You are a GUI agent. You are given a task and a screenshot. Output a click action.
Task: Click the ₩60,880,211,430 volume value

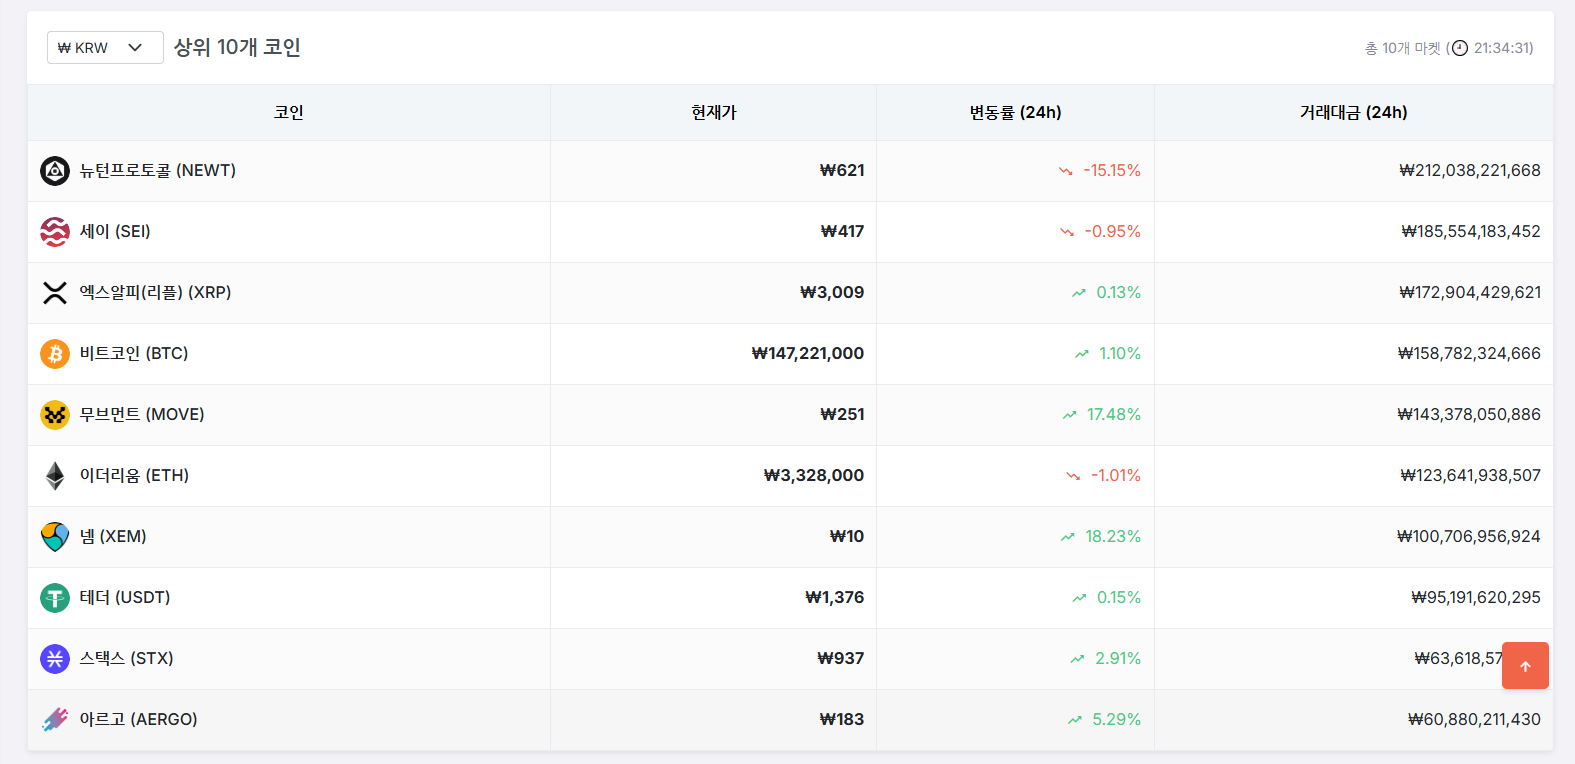(1474, 720)
